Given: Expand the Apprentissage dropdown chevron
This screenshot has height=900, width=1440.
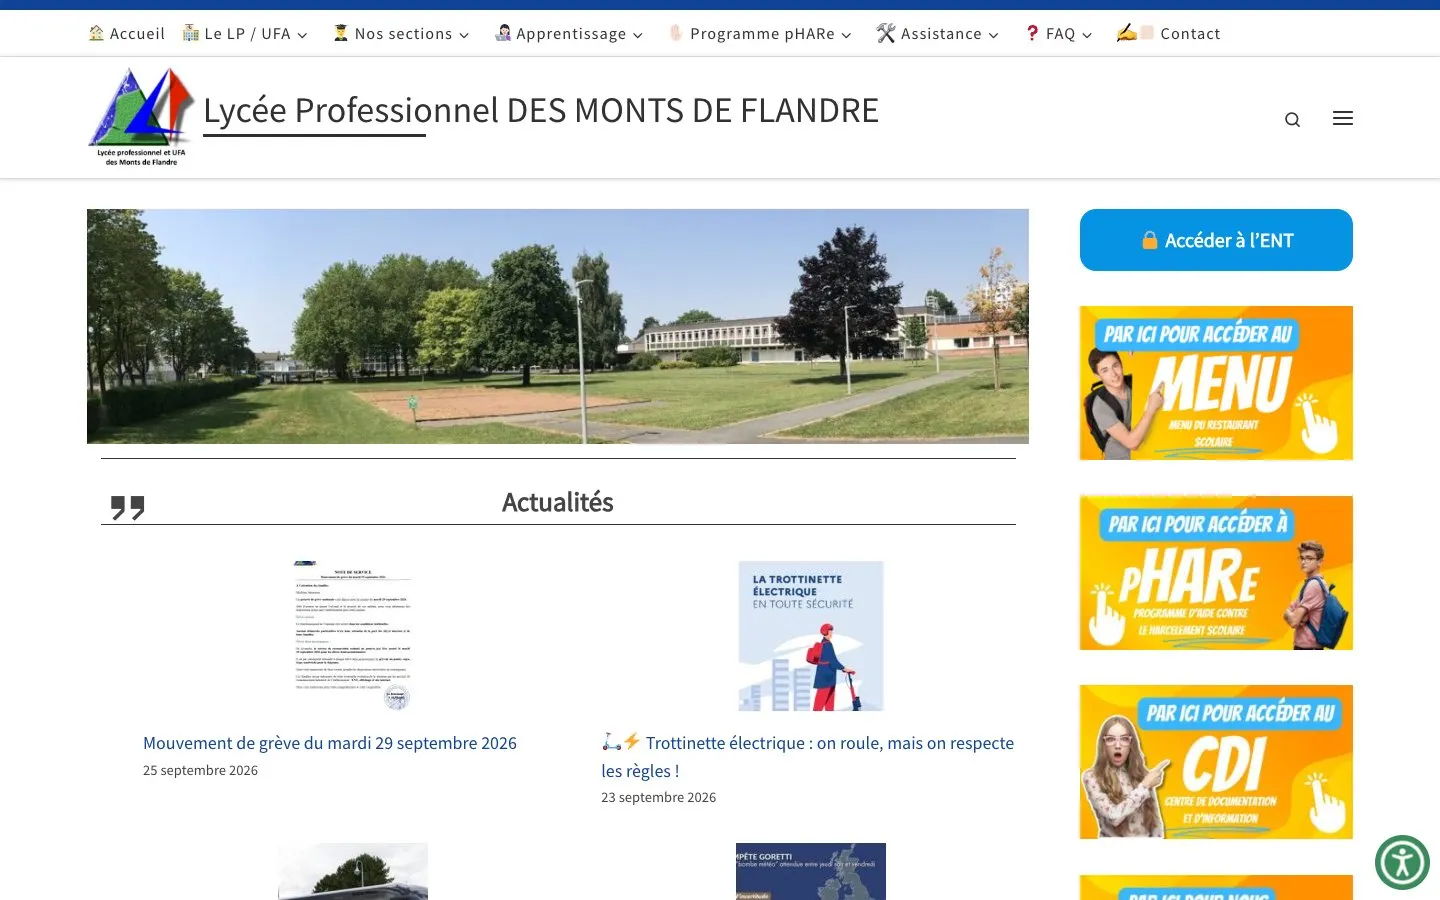Looking at the screenshot, I should pos(638,35).
